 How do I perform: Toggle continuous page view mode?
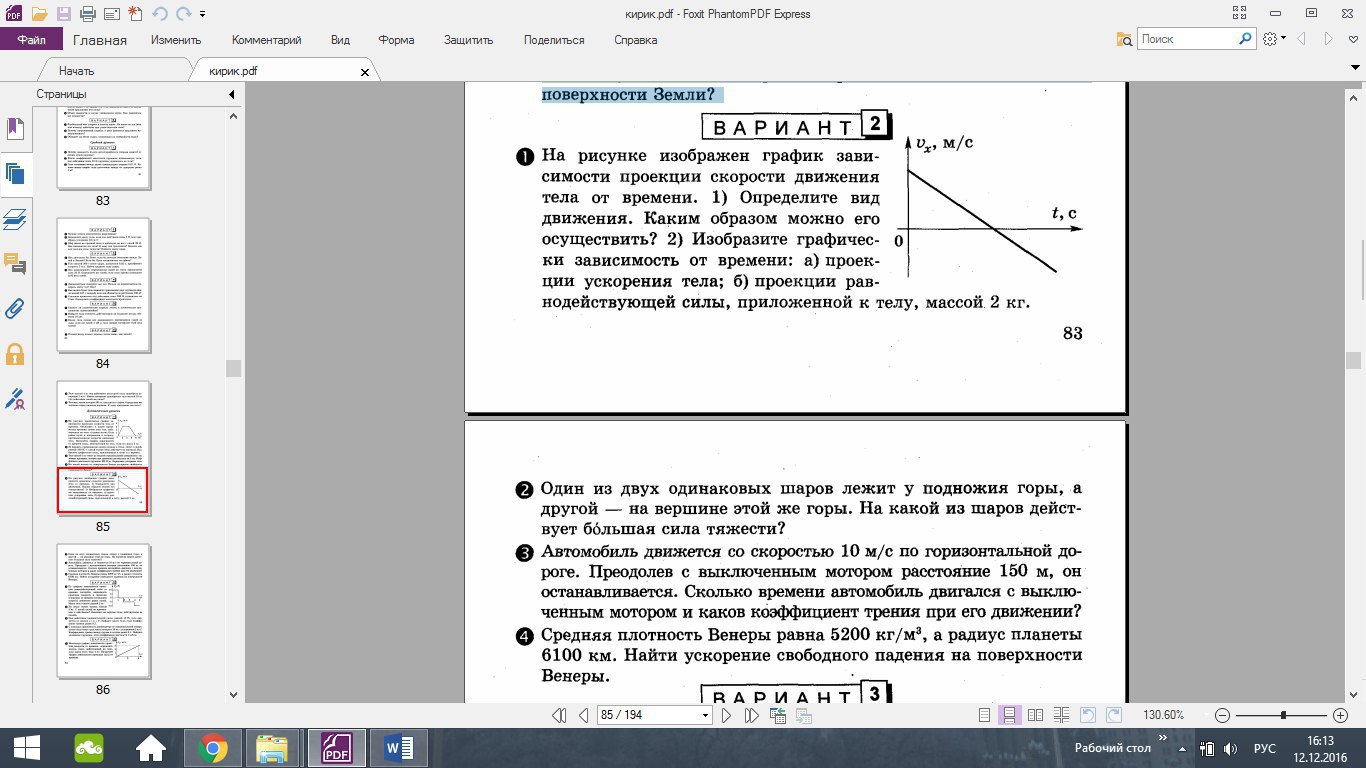pos(1010,715)
